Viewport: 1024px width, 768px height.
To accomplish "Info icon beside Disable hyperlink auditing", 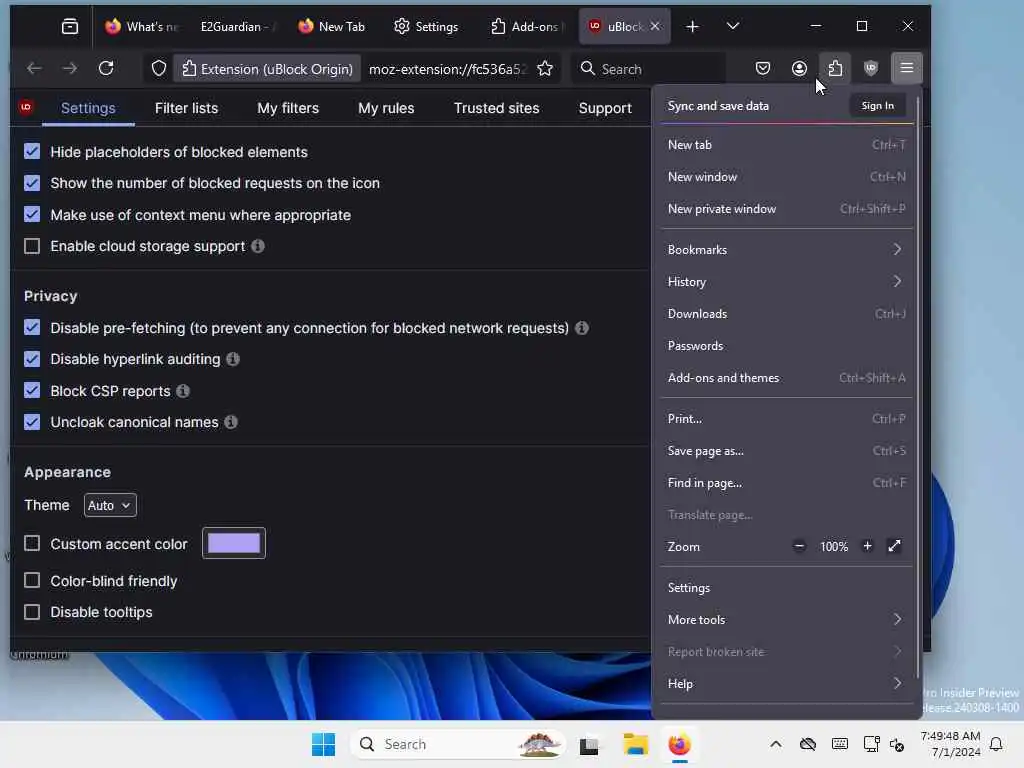I will (233, 359).
